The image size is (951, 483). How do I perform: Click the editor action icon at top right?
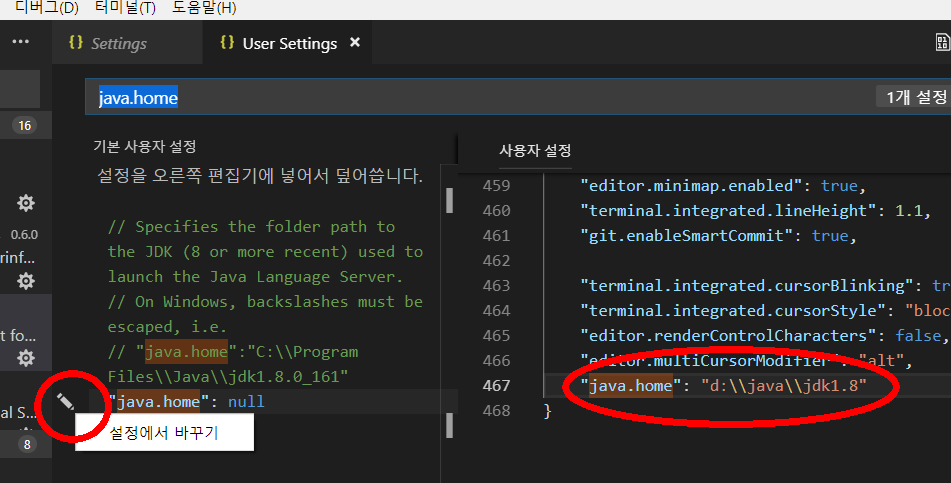[x=942, y=43]
